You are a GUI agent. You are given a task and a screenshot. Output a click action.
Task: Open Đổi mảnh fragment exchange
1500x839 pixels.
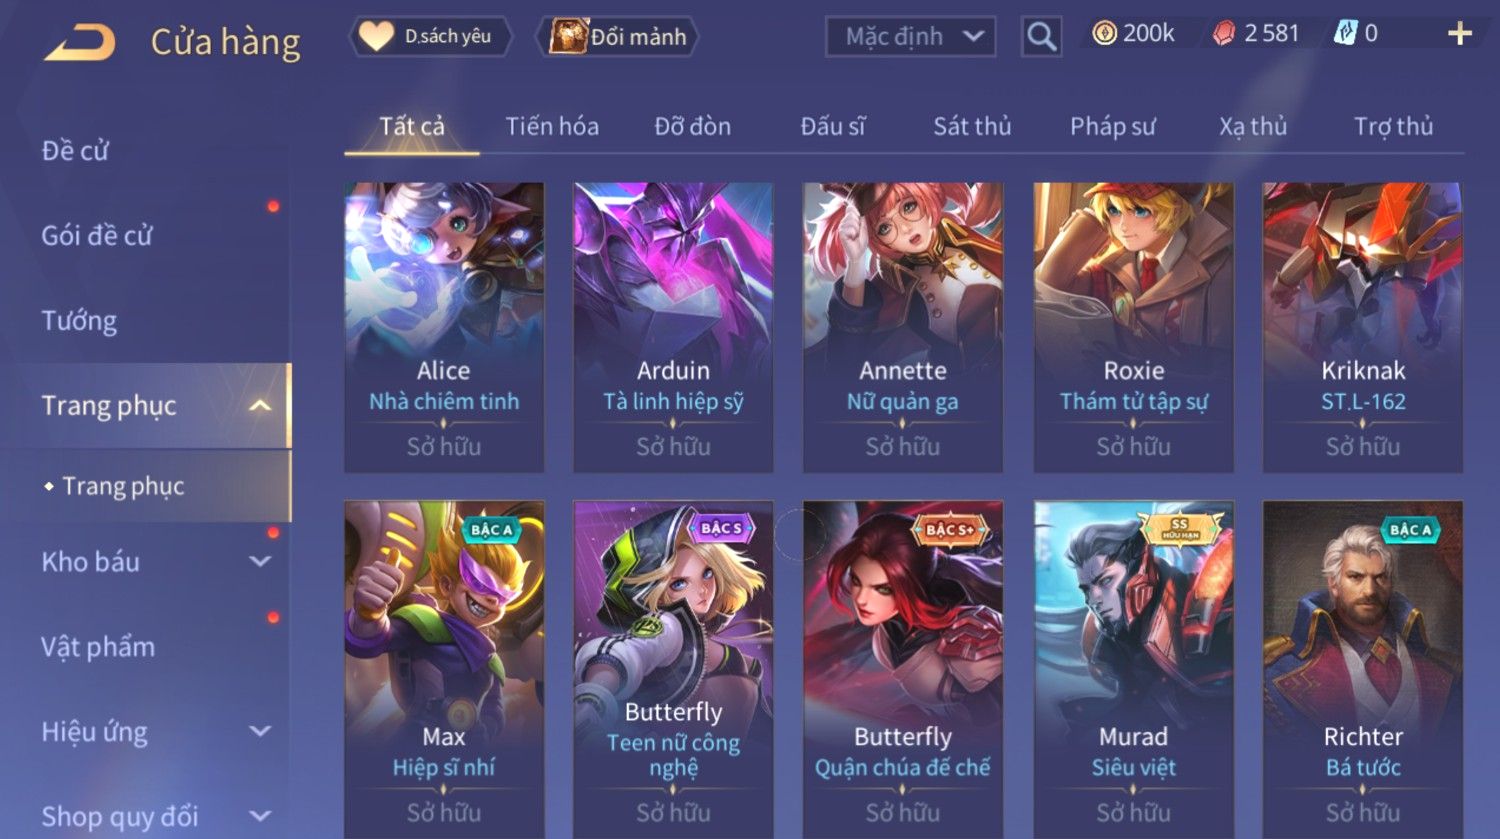(x=618, y=37)
